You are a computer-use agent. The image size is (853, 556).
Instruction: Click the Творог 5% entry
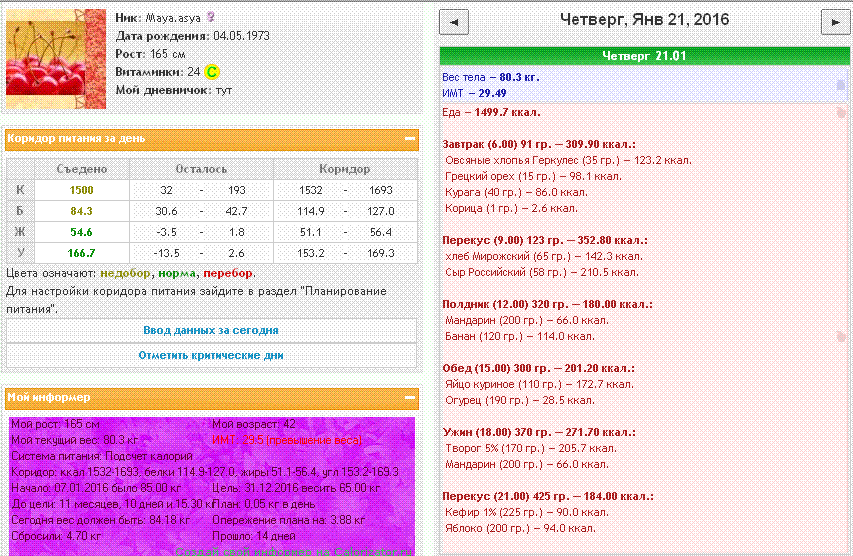tap(531, 448)
